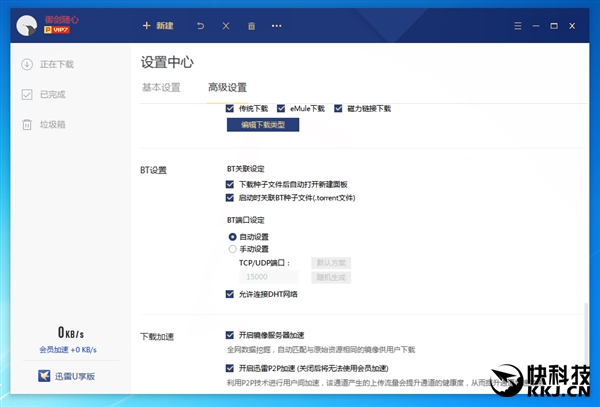Screen dimensions: 600x407
Task: Close the Xunlei window
Action: pyautogui.click(x=572, y=26)
